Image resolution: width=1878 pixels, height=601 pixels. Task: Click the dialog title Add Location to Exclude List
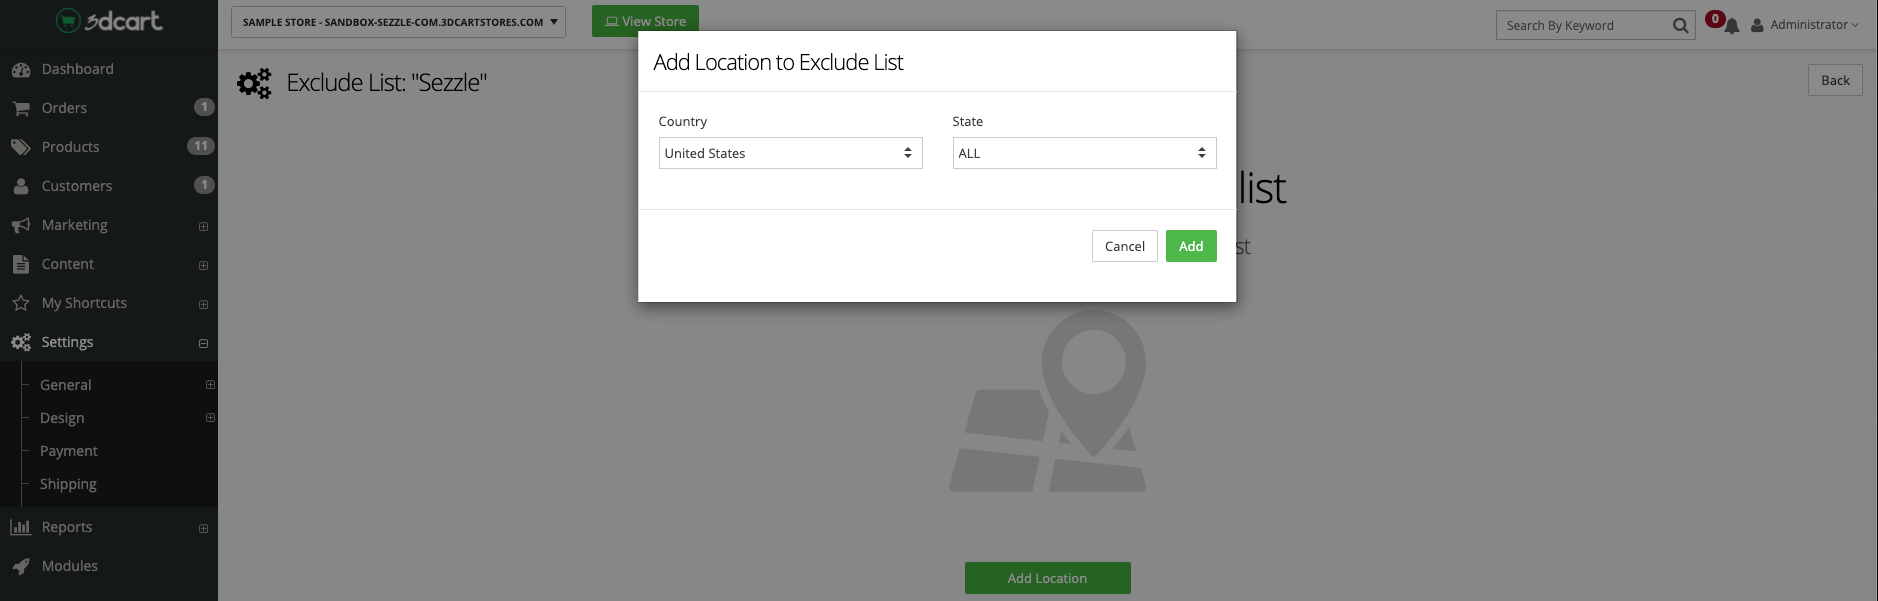(778, 62)
